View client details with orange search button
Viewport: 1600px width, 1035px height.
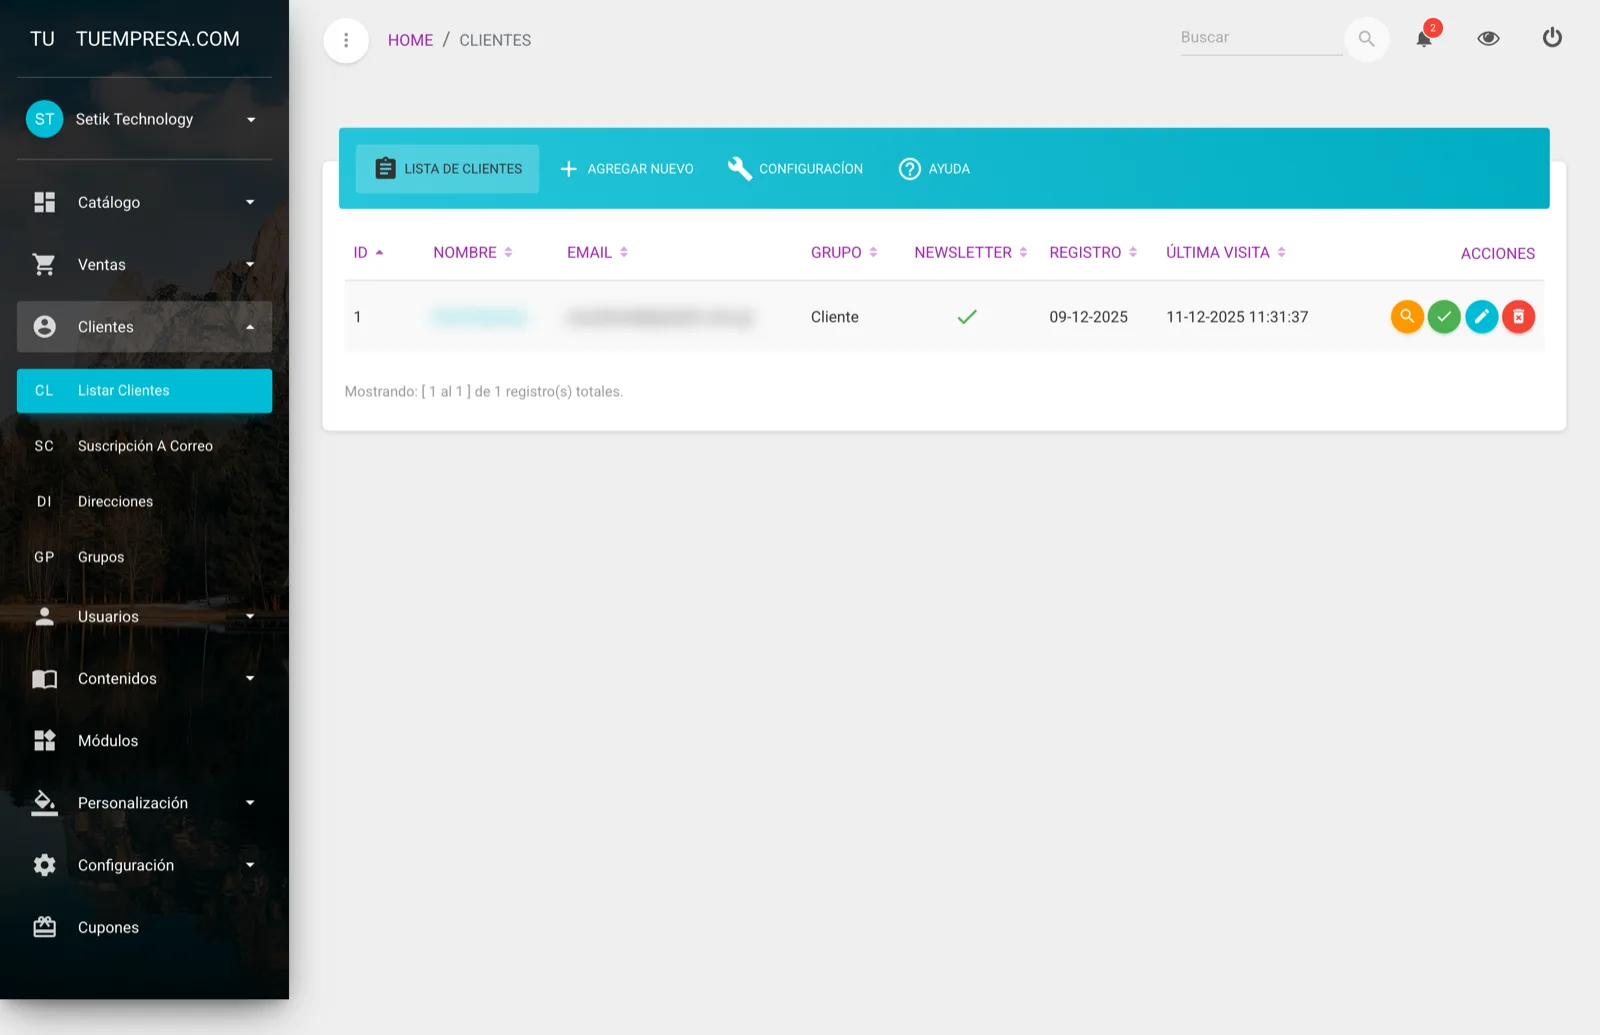pyautogui.click(x=1407, y=317)
